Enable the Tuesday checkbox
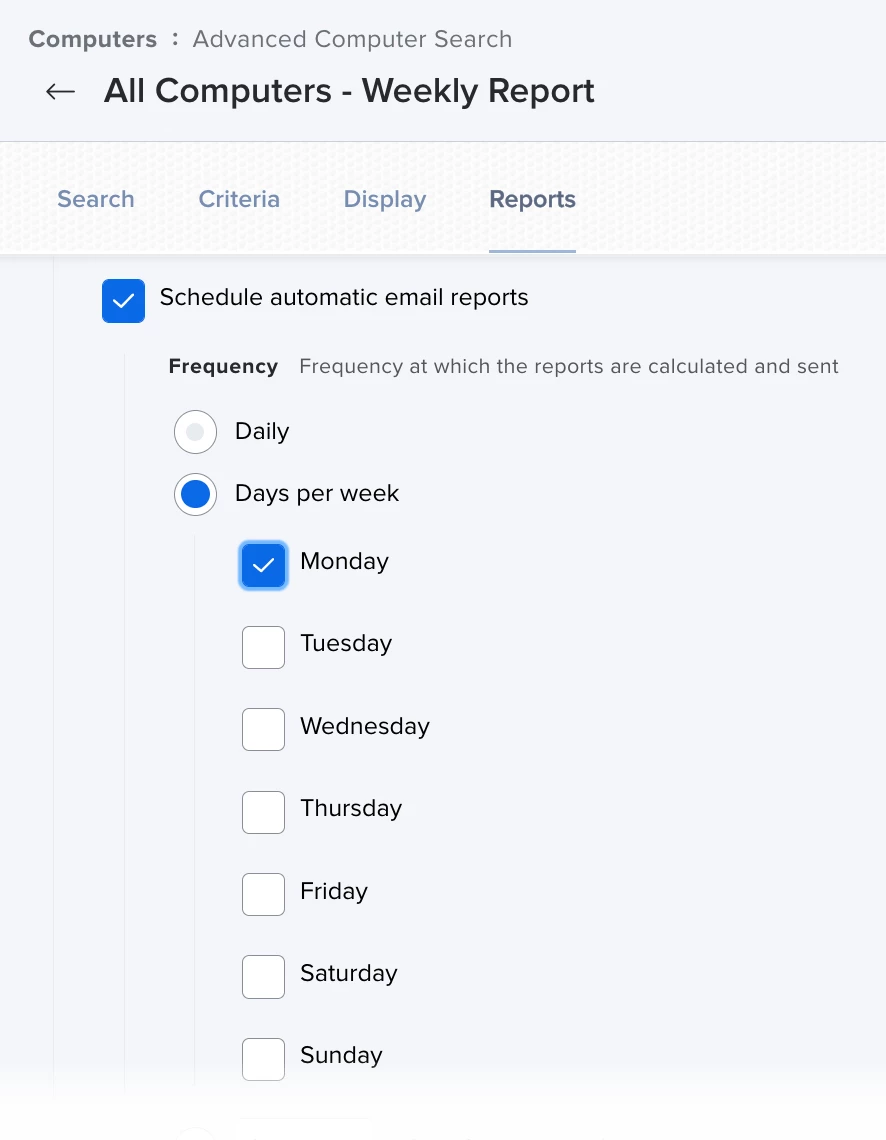The width and height of the screenshot is (886, 1140). (263, 647)
